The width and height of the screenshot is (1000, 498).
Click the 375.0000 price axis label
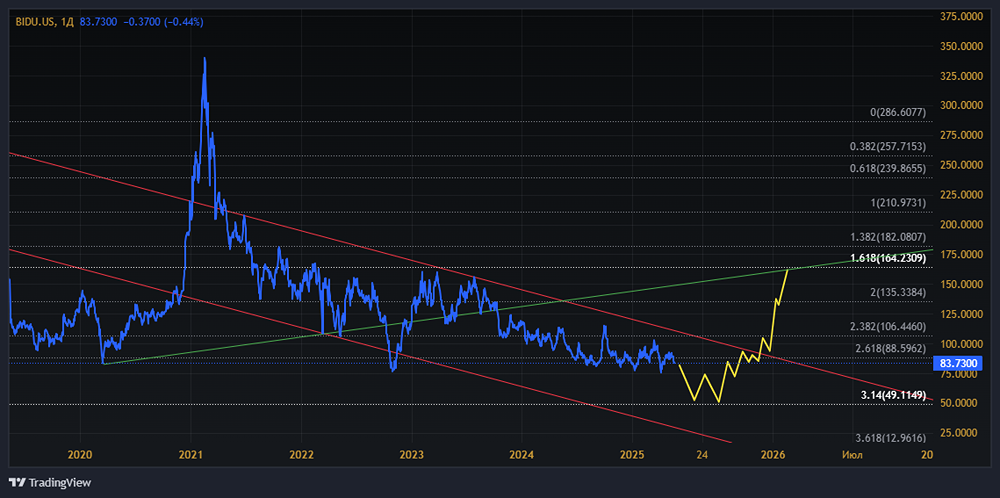(960, 15)
